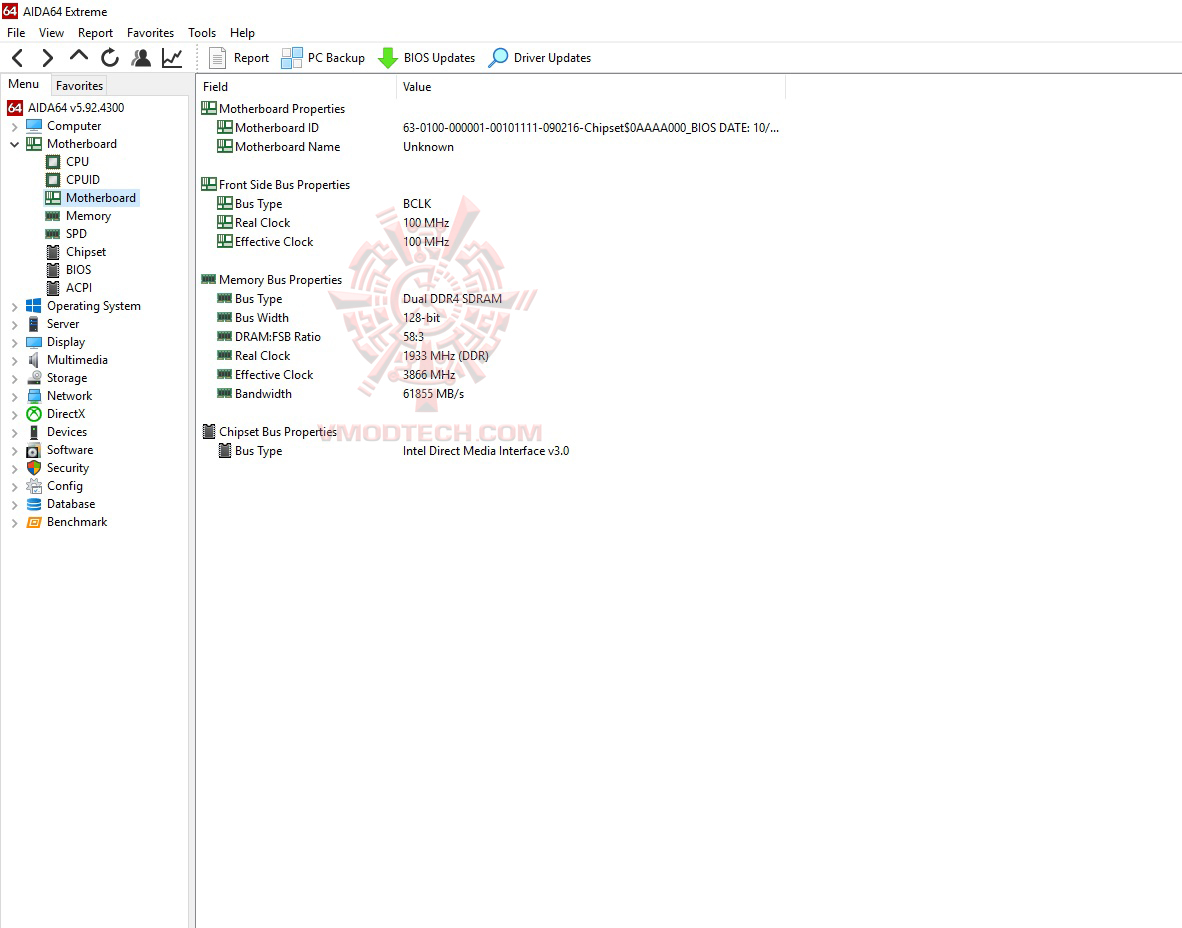Select AIDA64 v5.92.4300 root node
Screen dimensions: 1182x928
click(x=66, y=108)
